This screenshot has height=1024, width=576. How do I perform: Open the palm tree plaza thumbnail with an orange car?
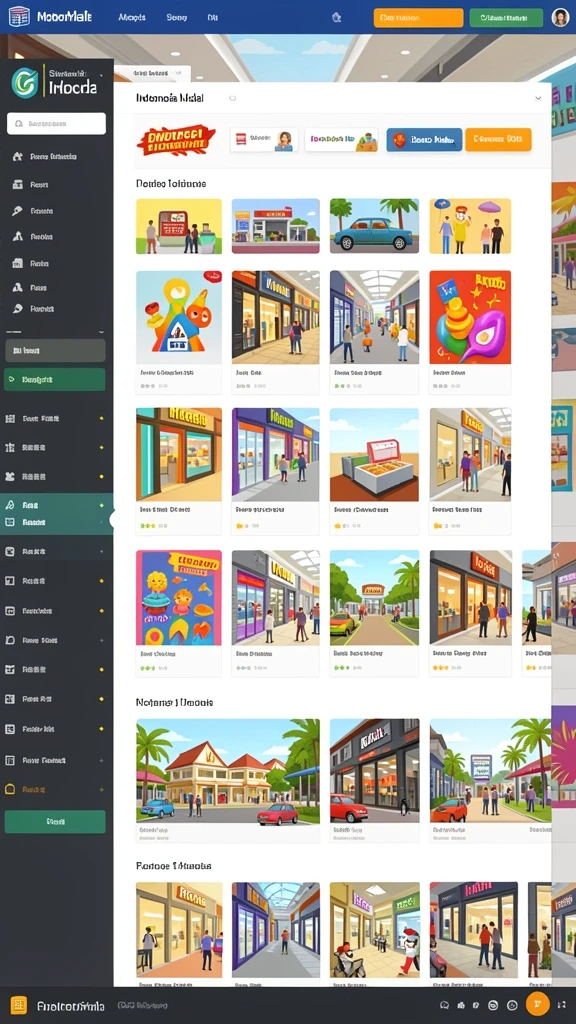coord(490,771)
